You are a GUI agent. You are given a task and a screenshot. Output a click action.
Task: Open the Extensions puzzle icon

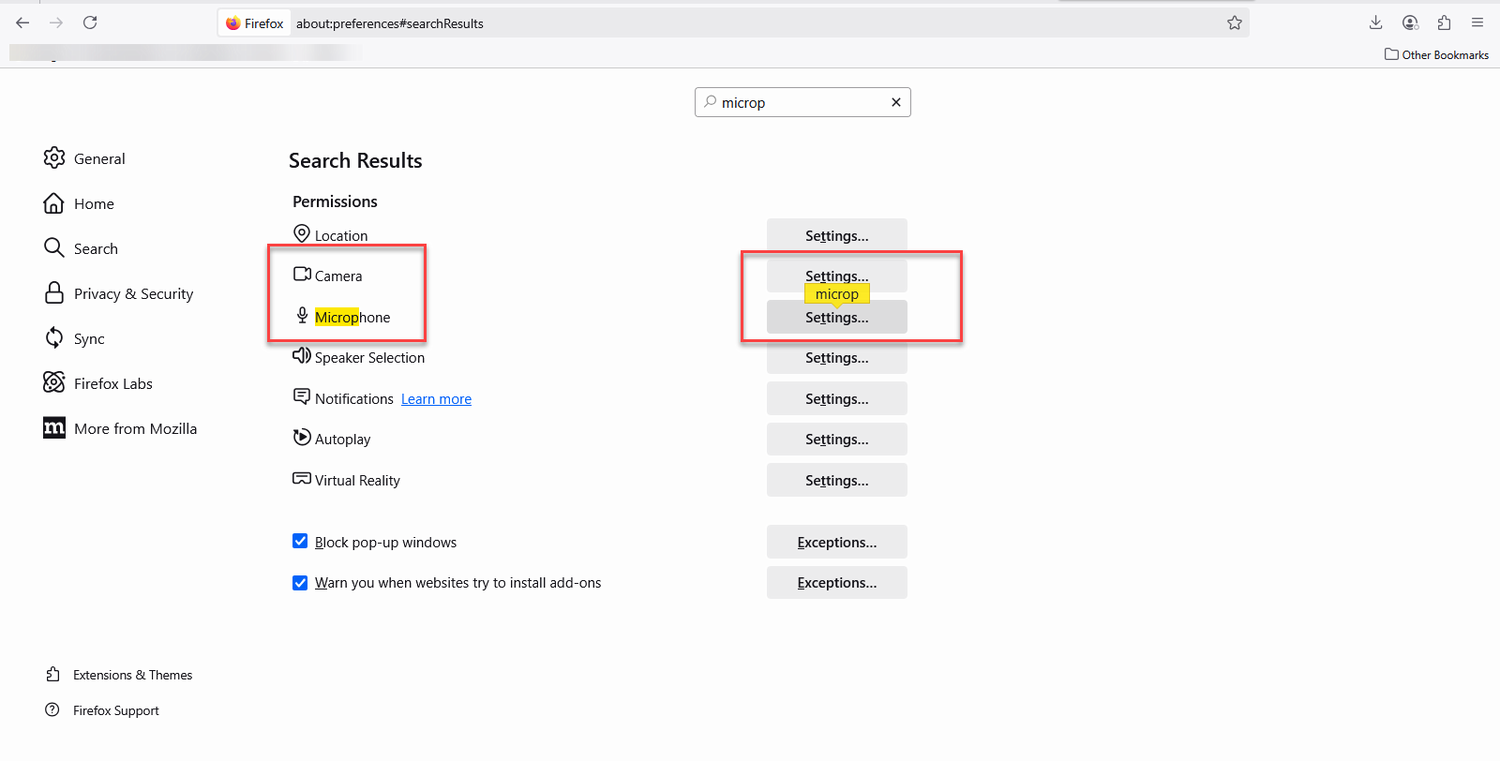[1444, 23]
